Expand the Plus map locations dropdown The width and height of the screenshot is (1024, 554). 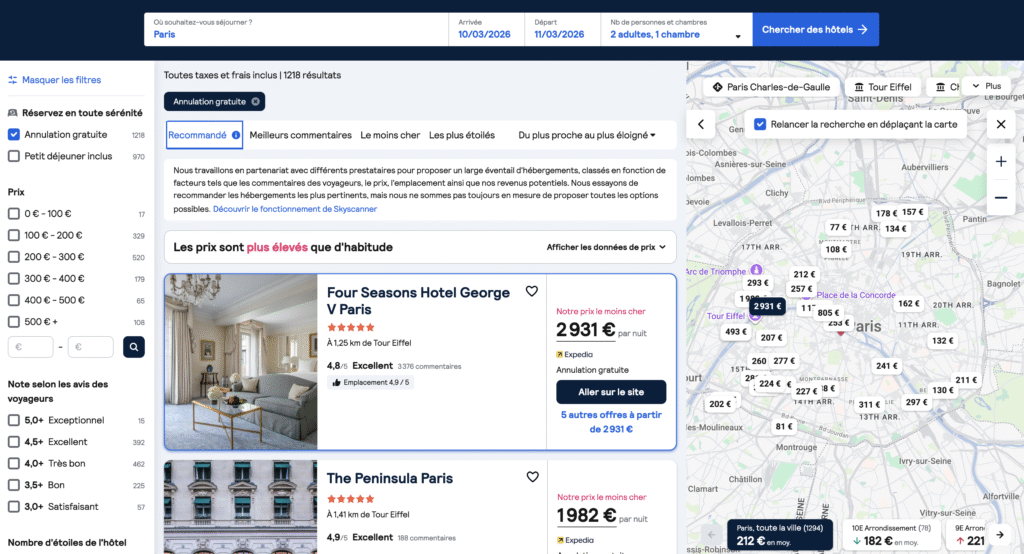click(x=986, y=86)
